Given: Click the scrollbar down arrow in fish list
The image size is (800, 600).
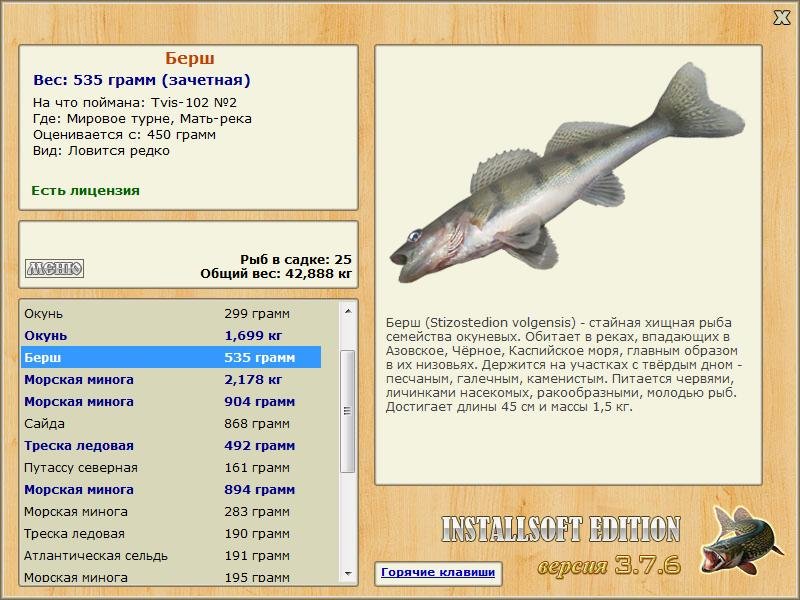Looking at the screenshot, I should point(348,573).
